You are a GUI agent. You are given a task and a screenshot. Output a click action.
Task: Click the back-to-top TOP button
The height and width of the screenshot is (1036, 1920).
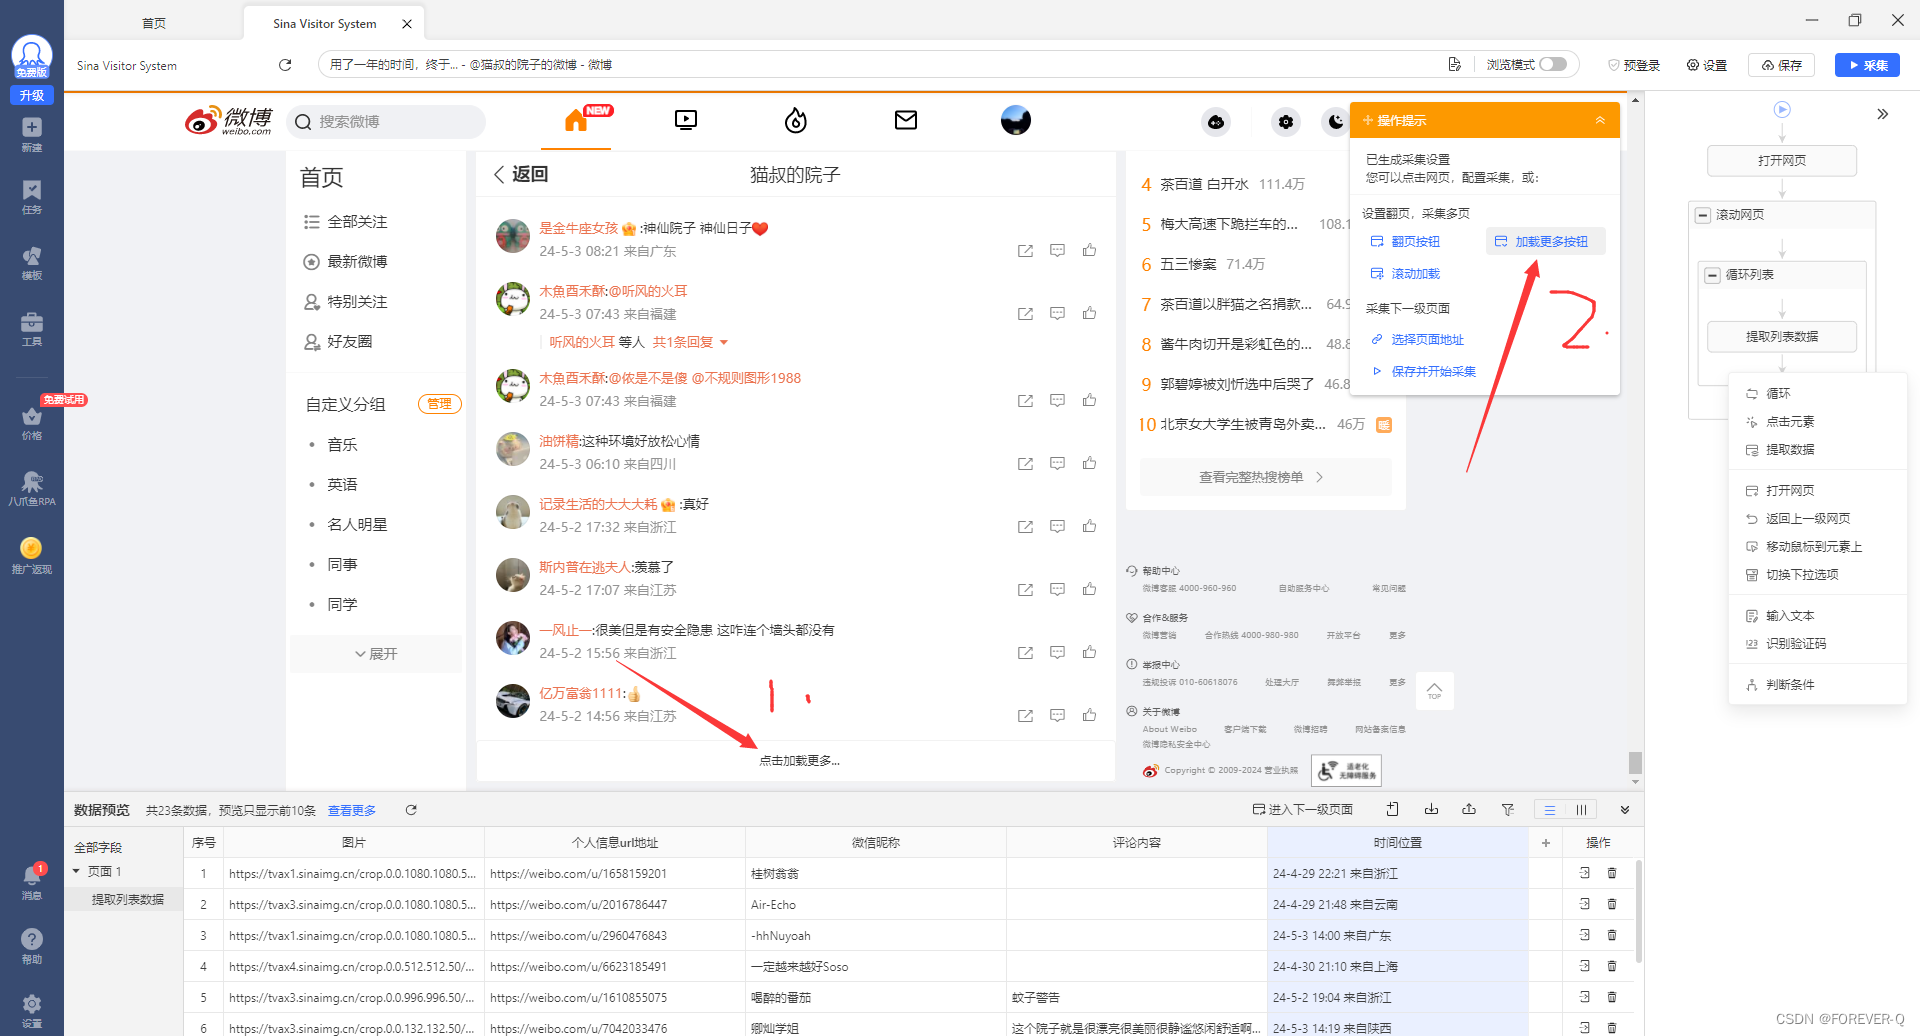tap(1434, 691)
